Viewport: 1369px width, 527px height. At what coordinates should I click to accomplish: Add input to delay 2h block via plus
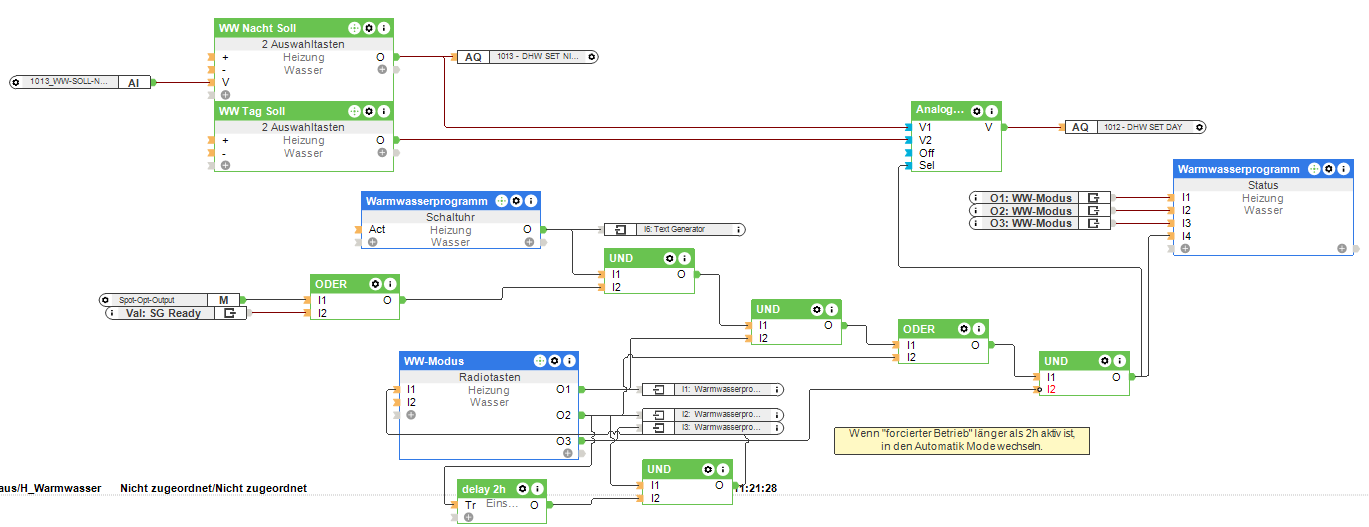tap(468, 517)
